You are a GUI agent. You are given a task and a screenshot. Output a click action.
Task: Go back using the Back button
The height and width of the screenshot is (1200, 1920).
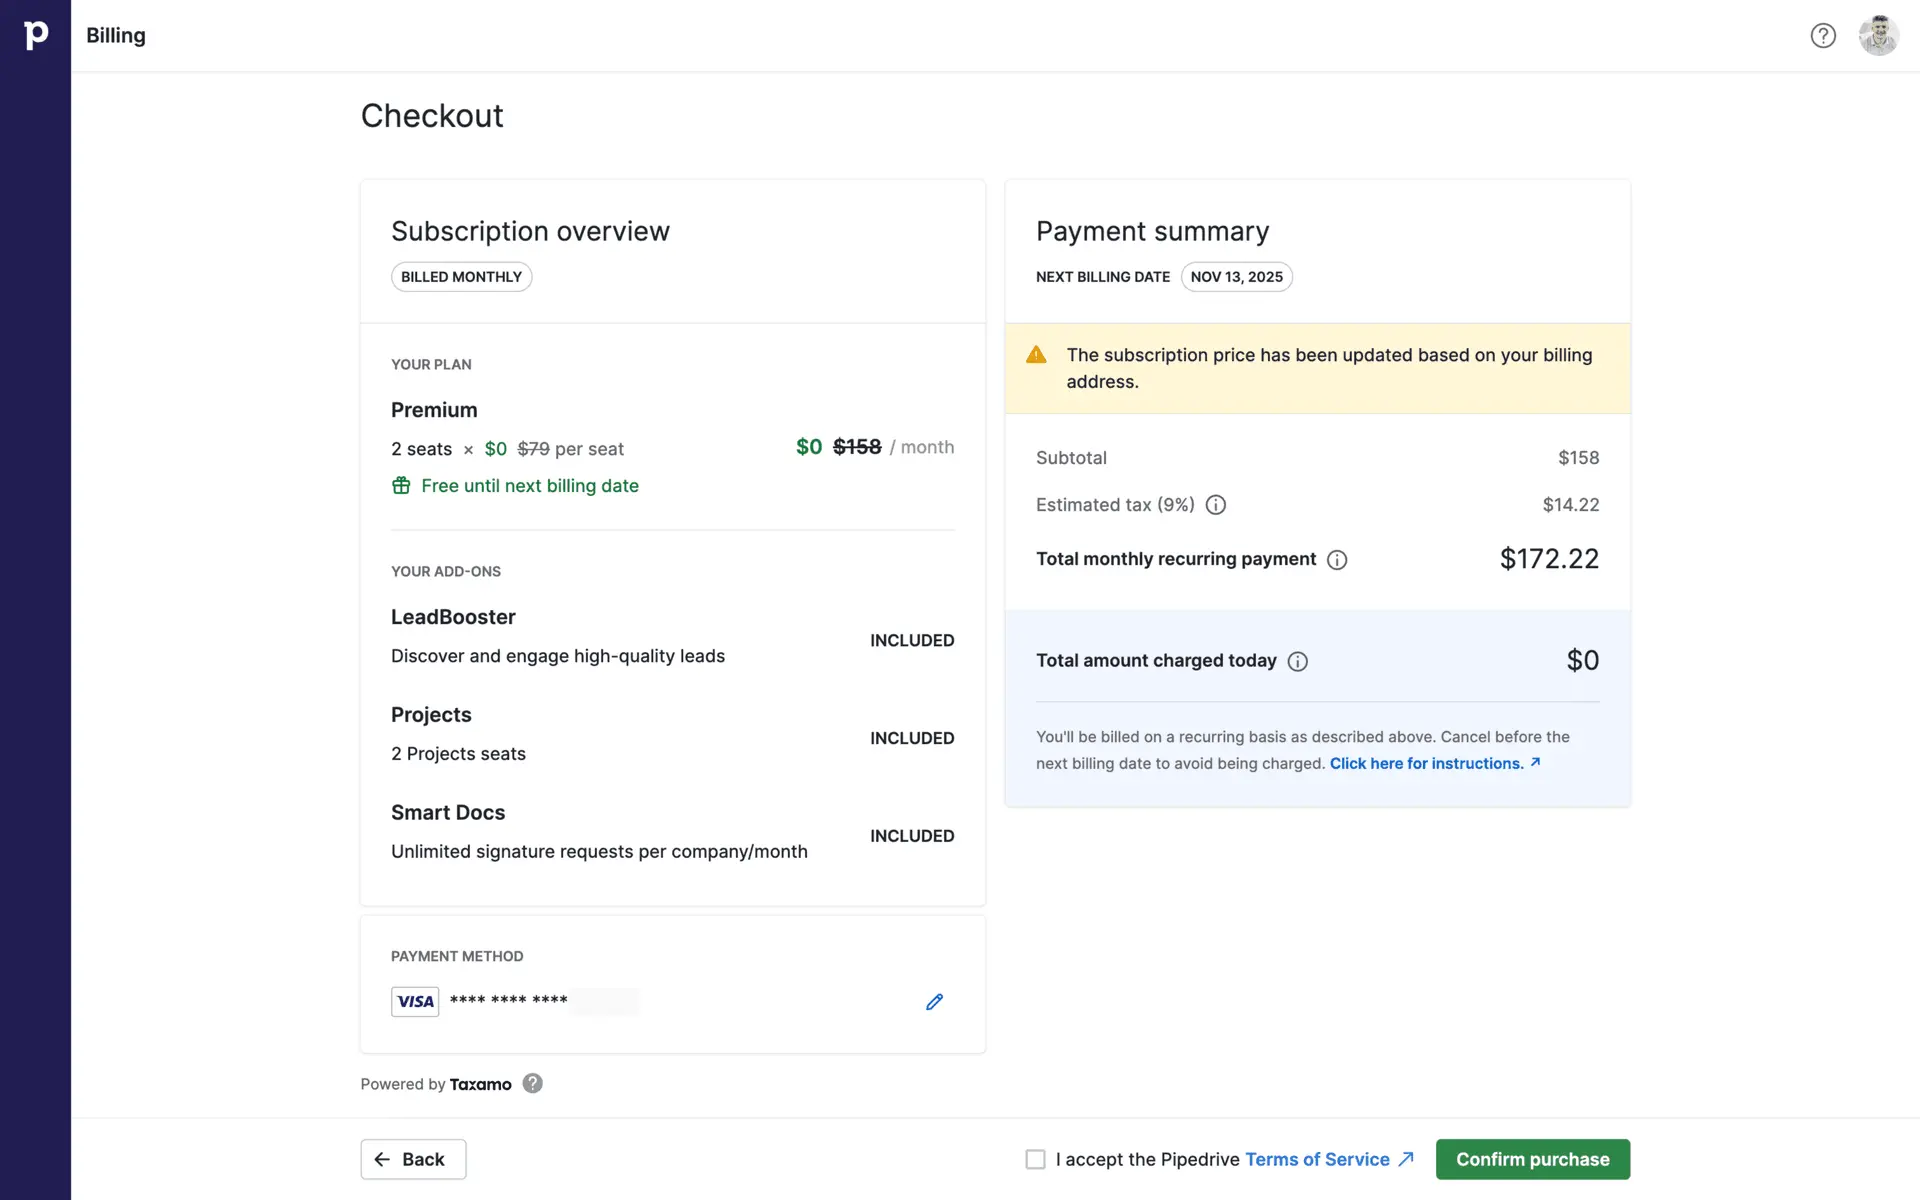pyautogui.click(x=413, y=1159)
